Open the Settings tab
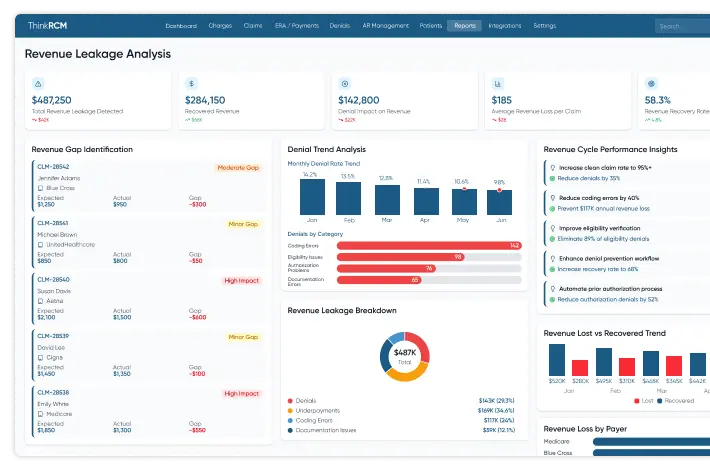 click(x=544, y=26)
